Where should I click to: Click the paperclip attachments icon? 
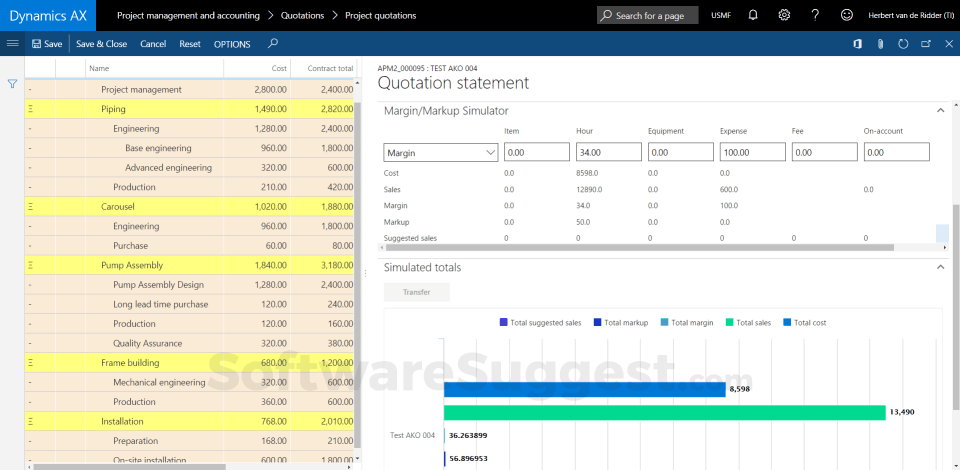(x=880, y=44)
